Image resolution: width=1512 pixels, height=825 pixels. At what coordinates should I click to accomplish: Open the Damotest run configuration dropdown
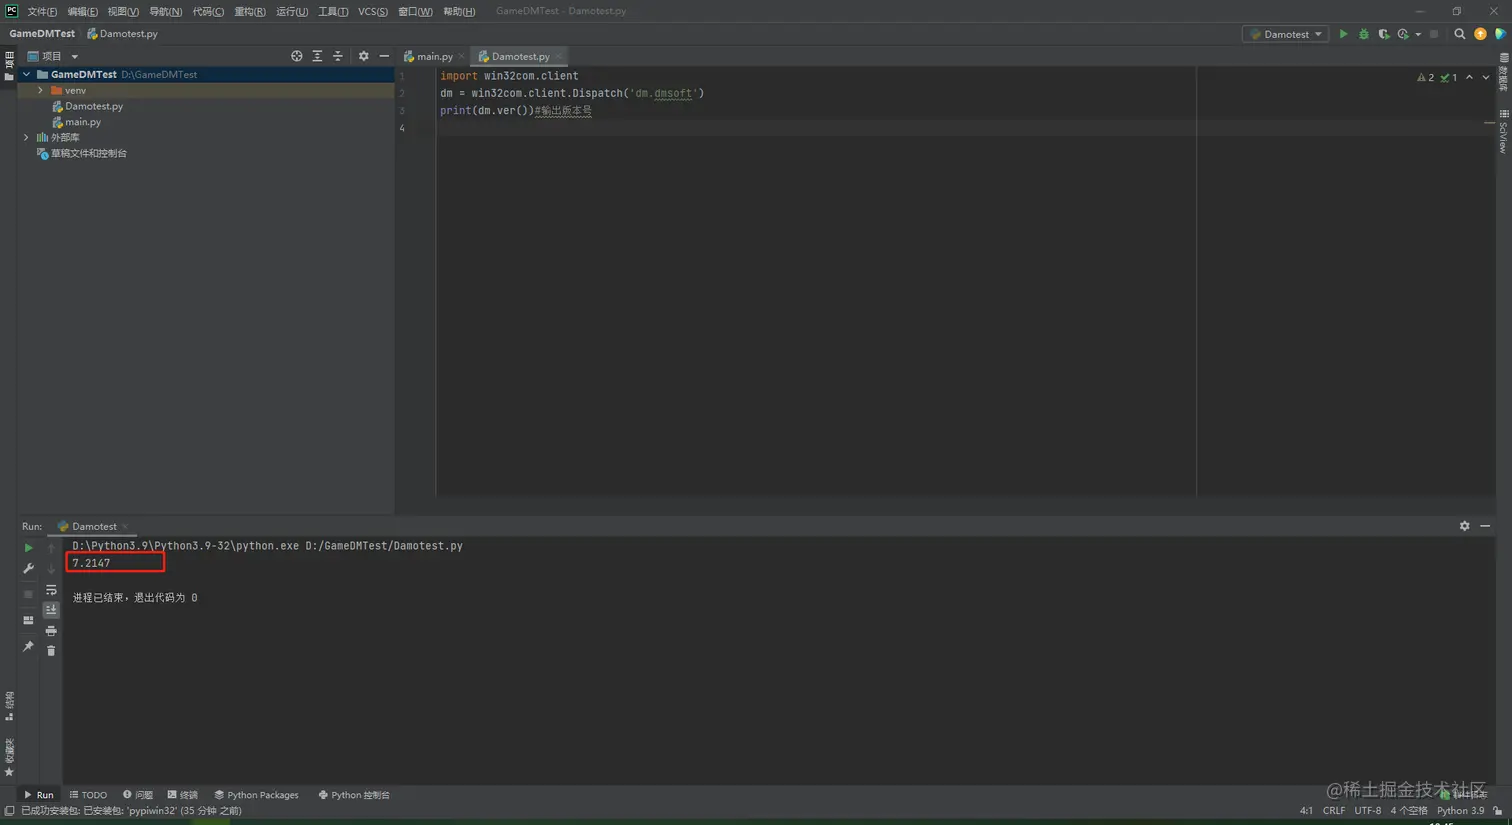coord(1286,34)
